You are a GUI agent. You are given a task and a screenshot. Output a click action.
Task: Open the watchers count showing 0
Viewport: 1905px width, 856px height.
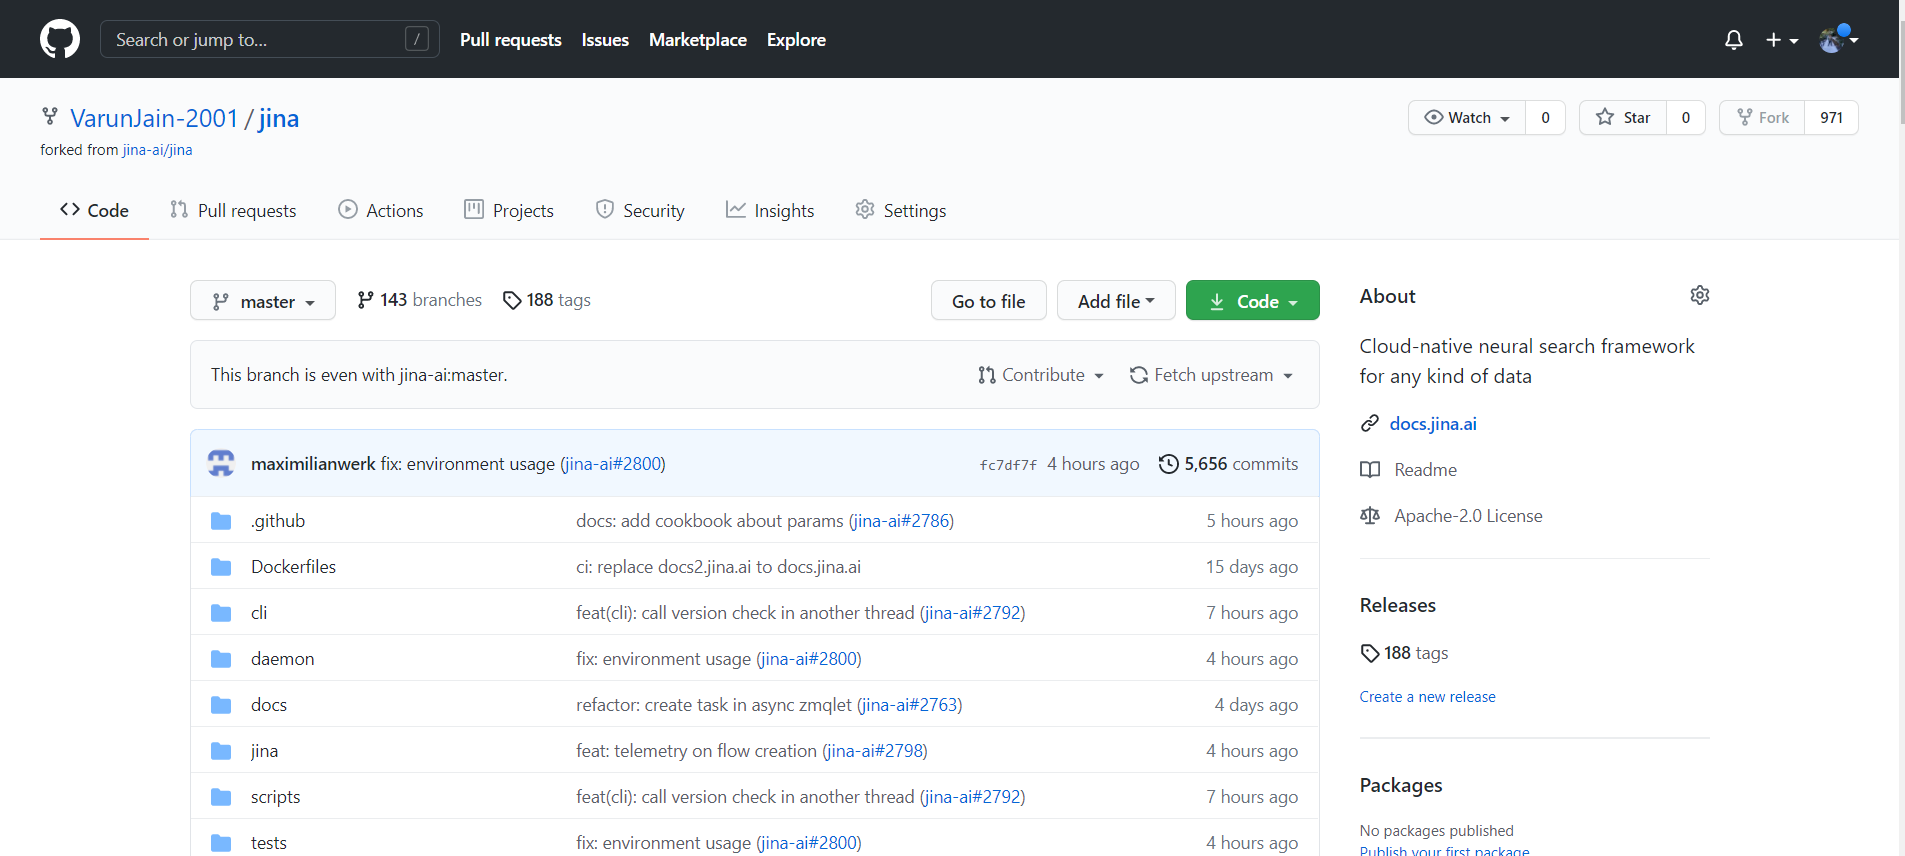(x=1546, y=118)
